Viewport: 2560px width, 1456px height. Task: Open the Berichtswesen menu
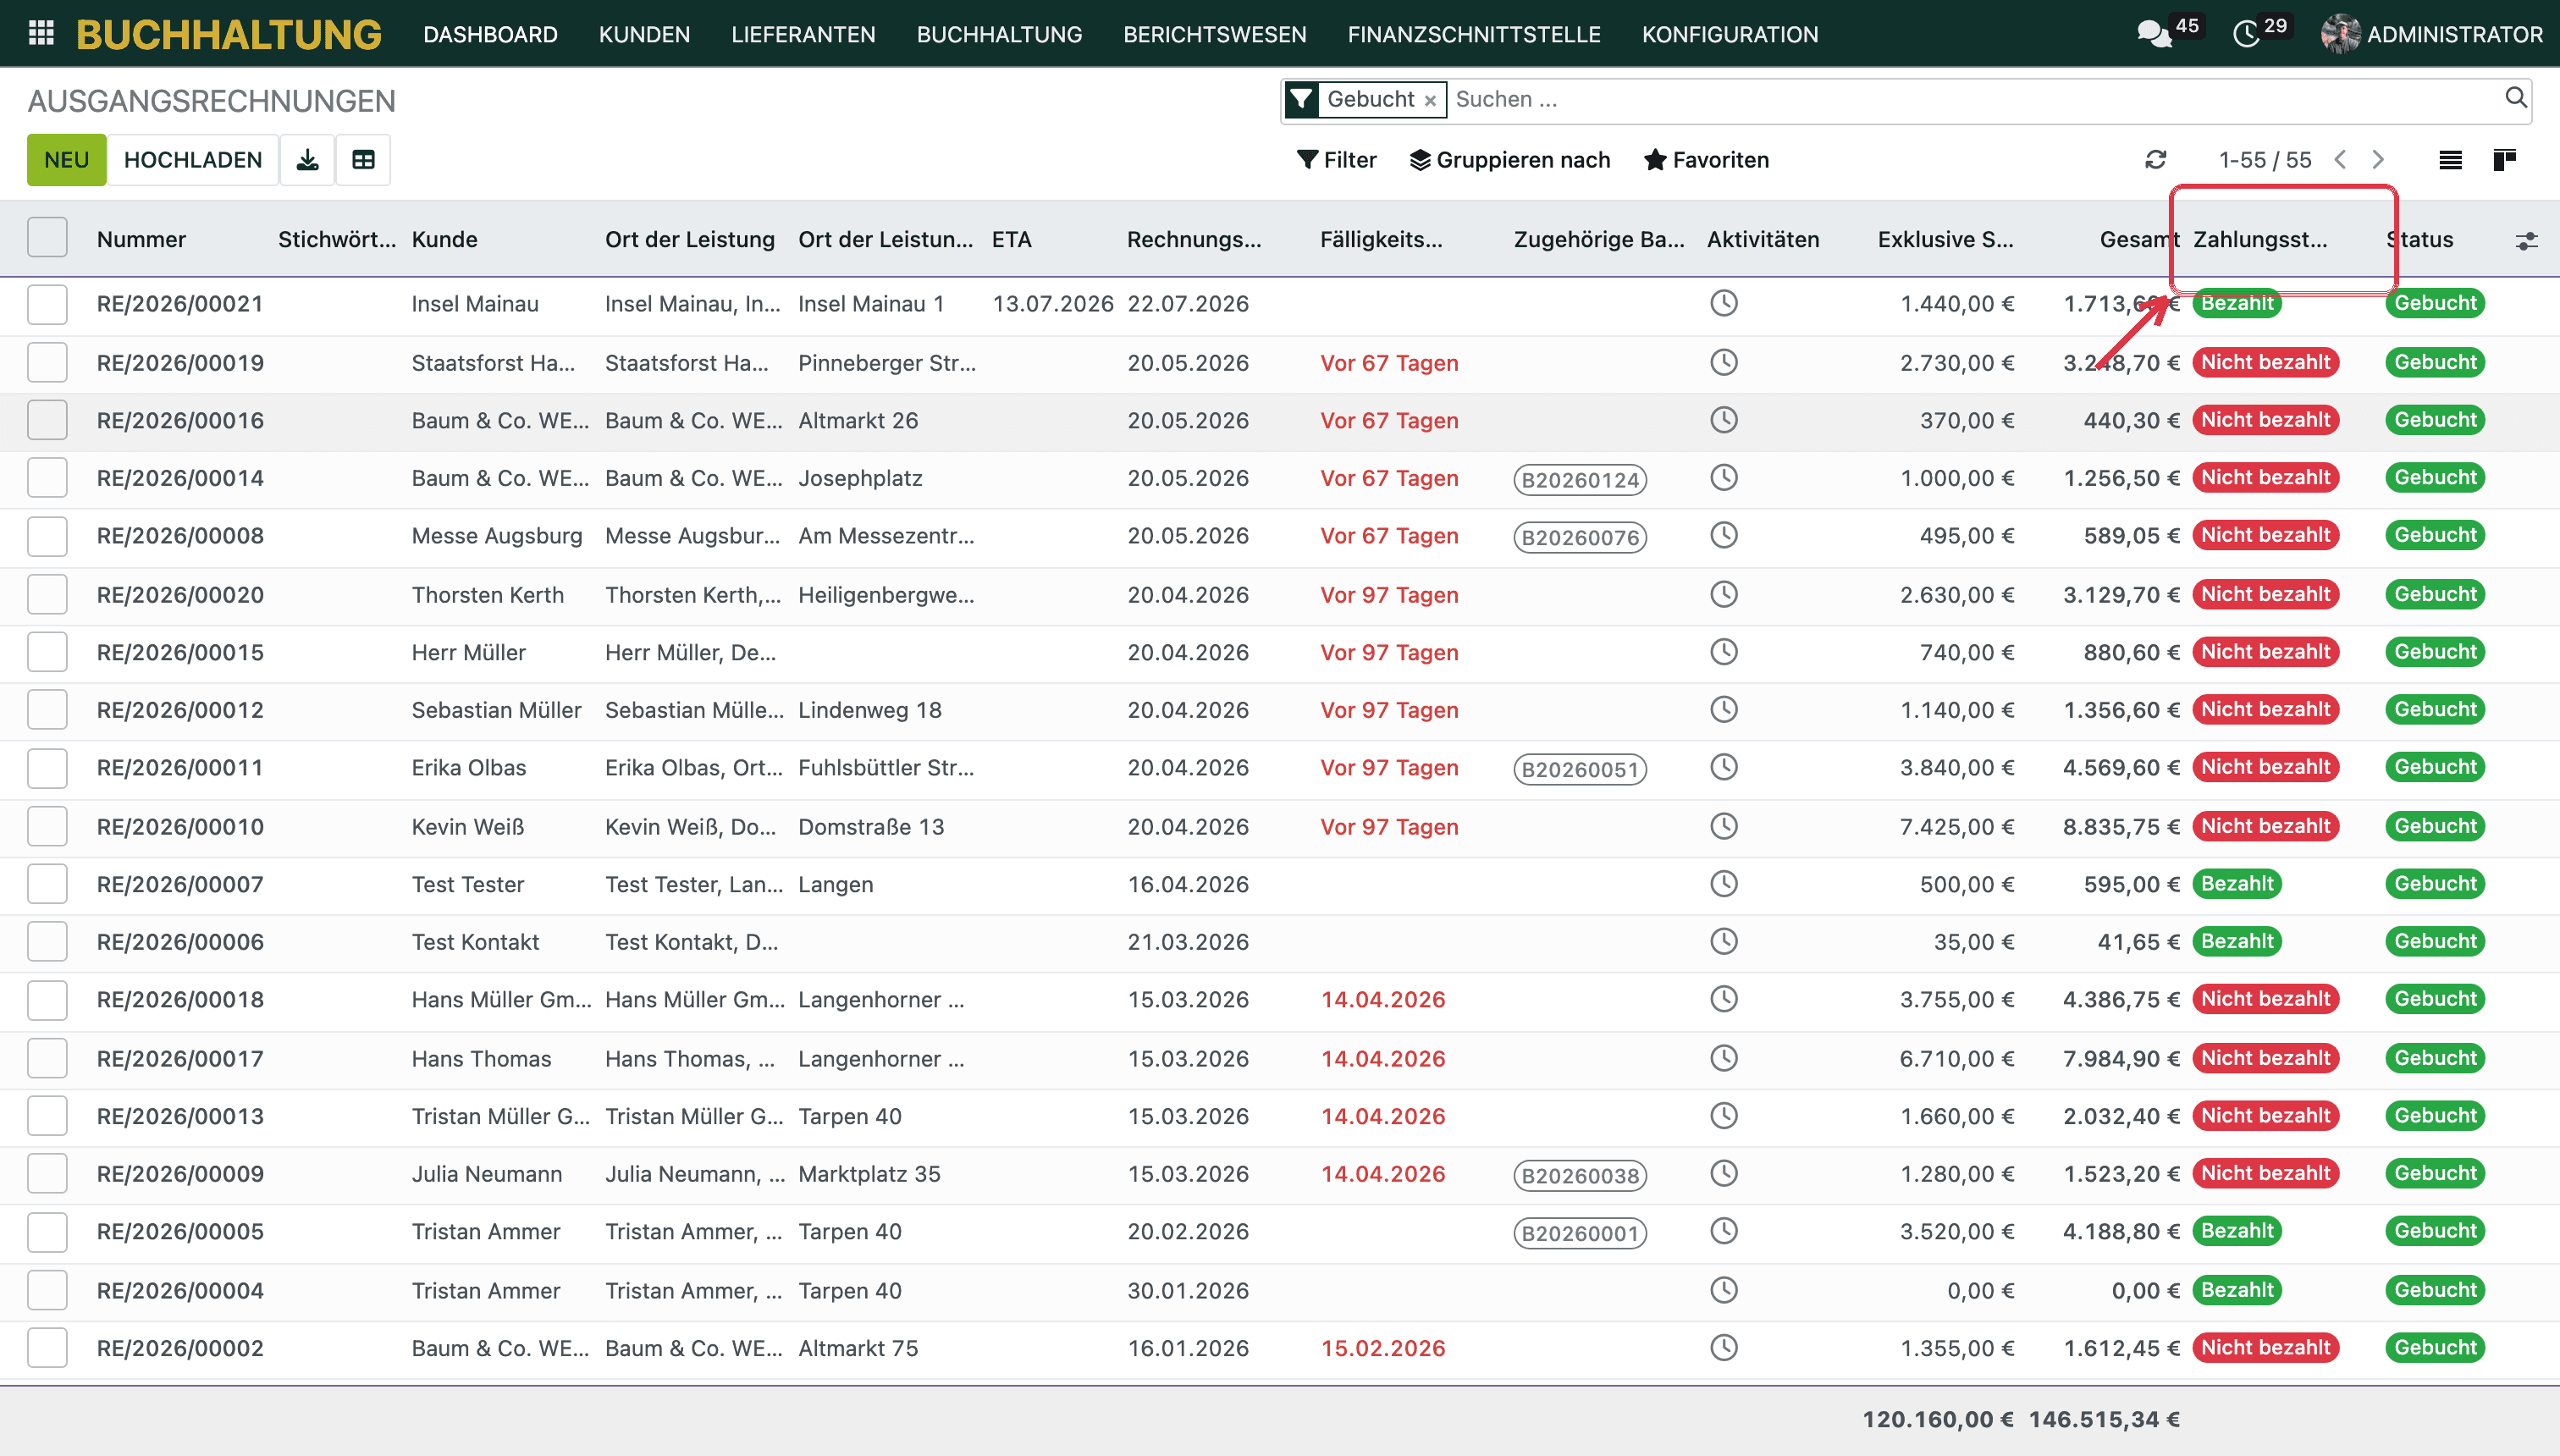tap(1214, 34)
